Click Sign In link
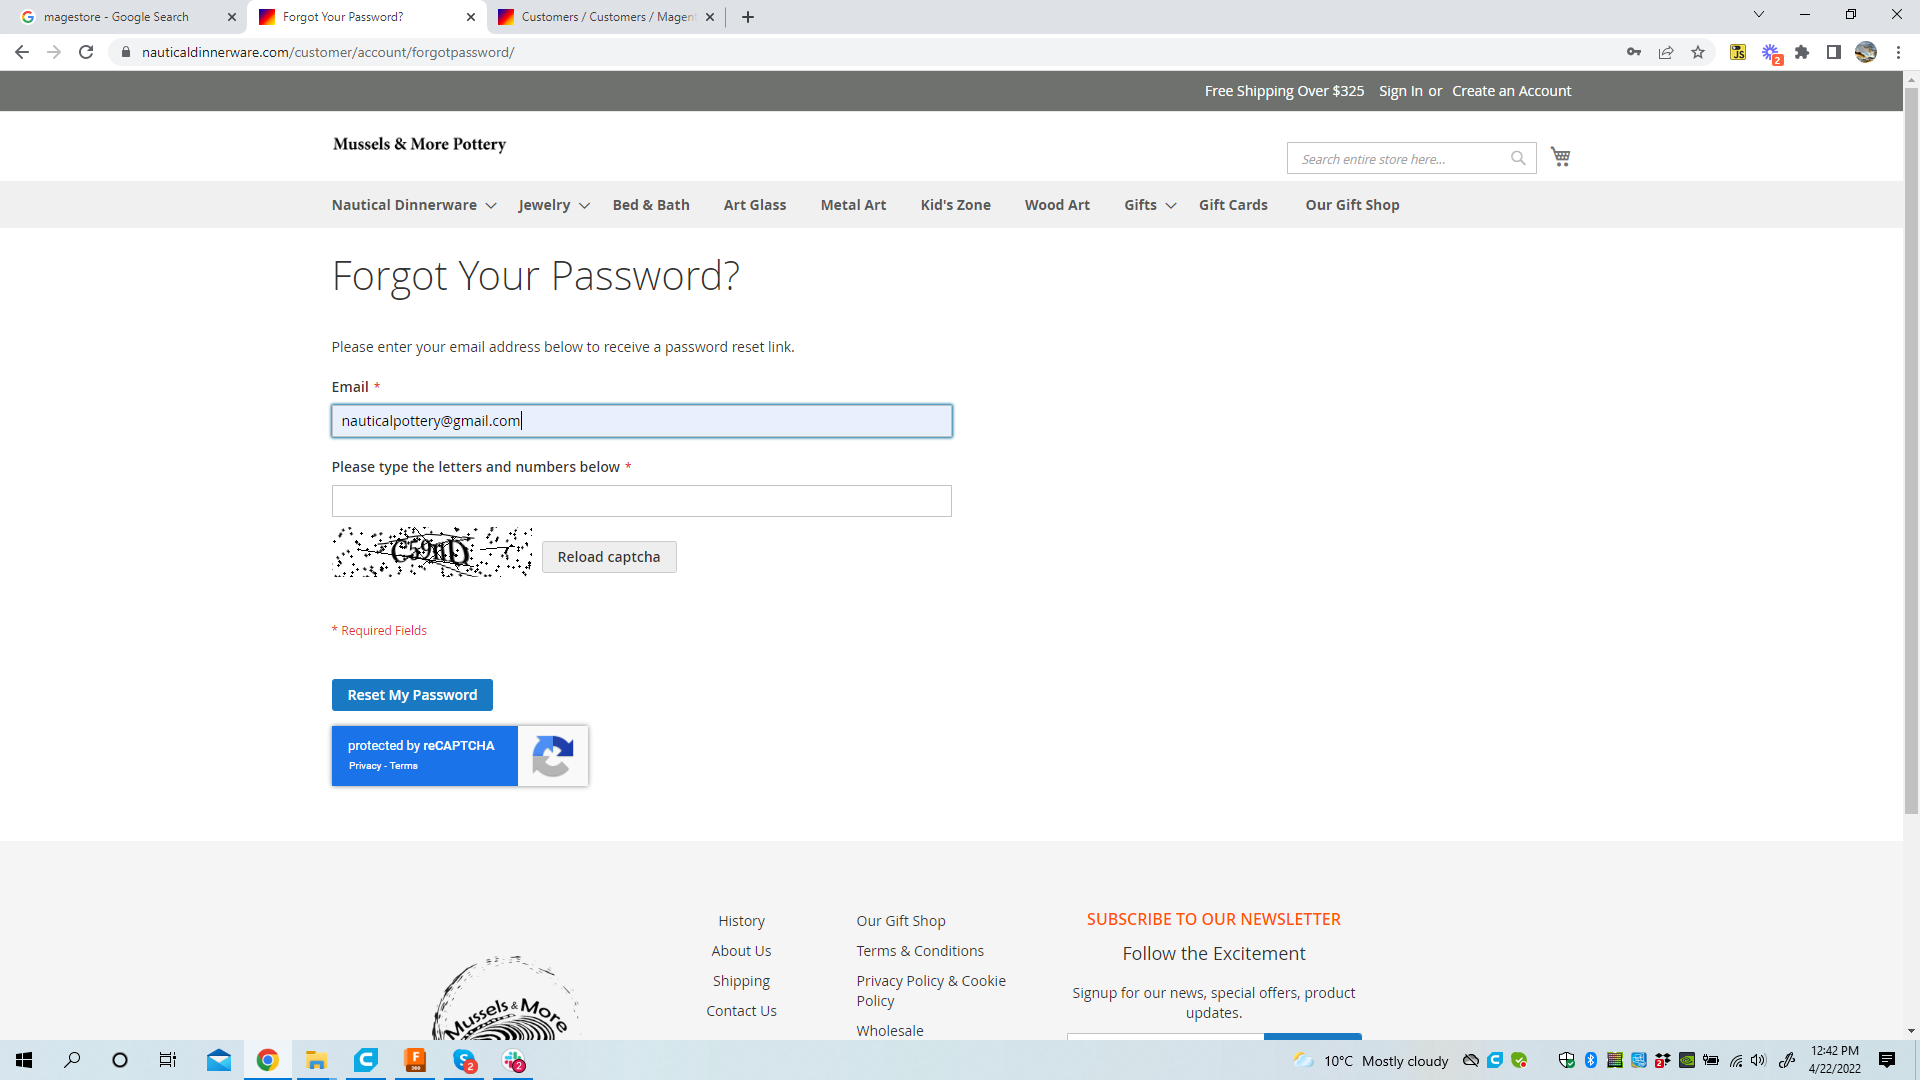 (x=1400, y=91)
